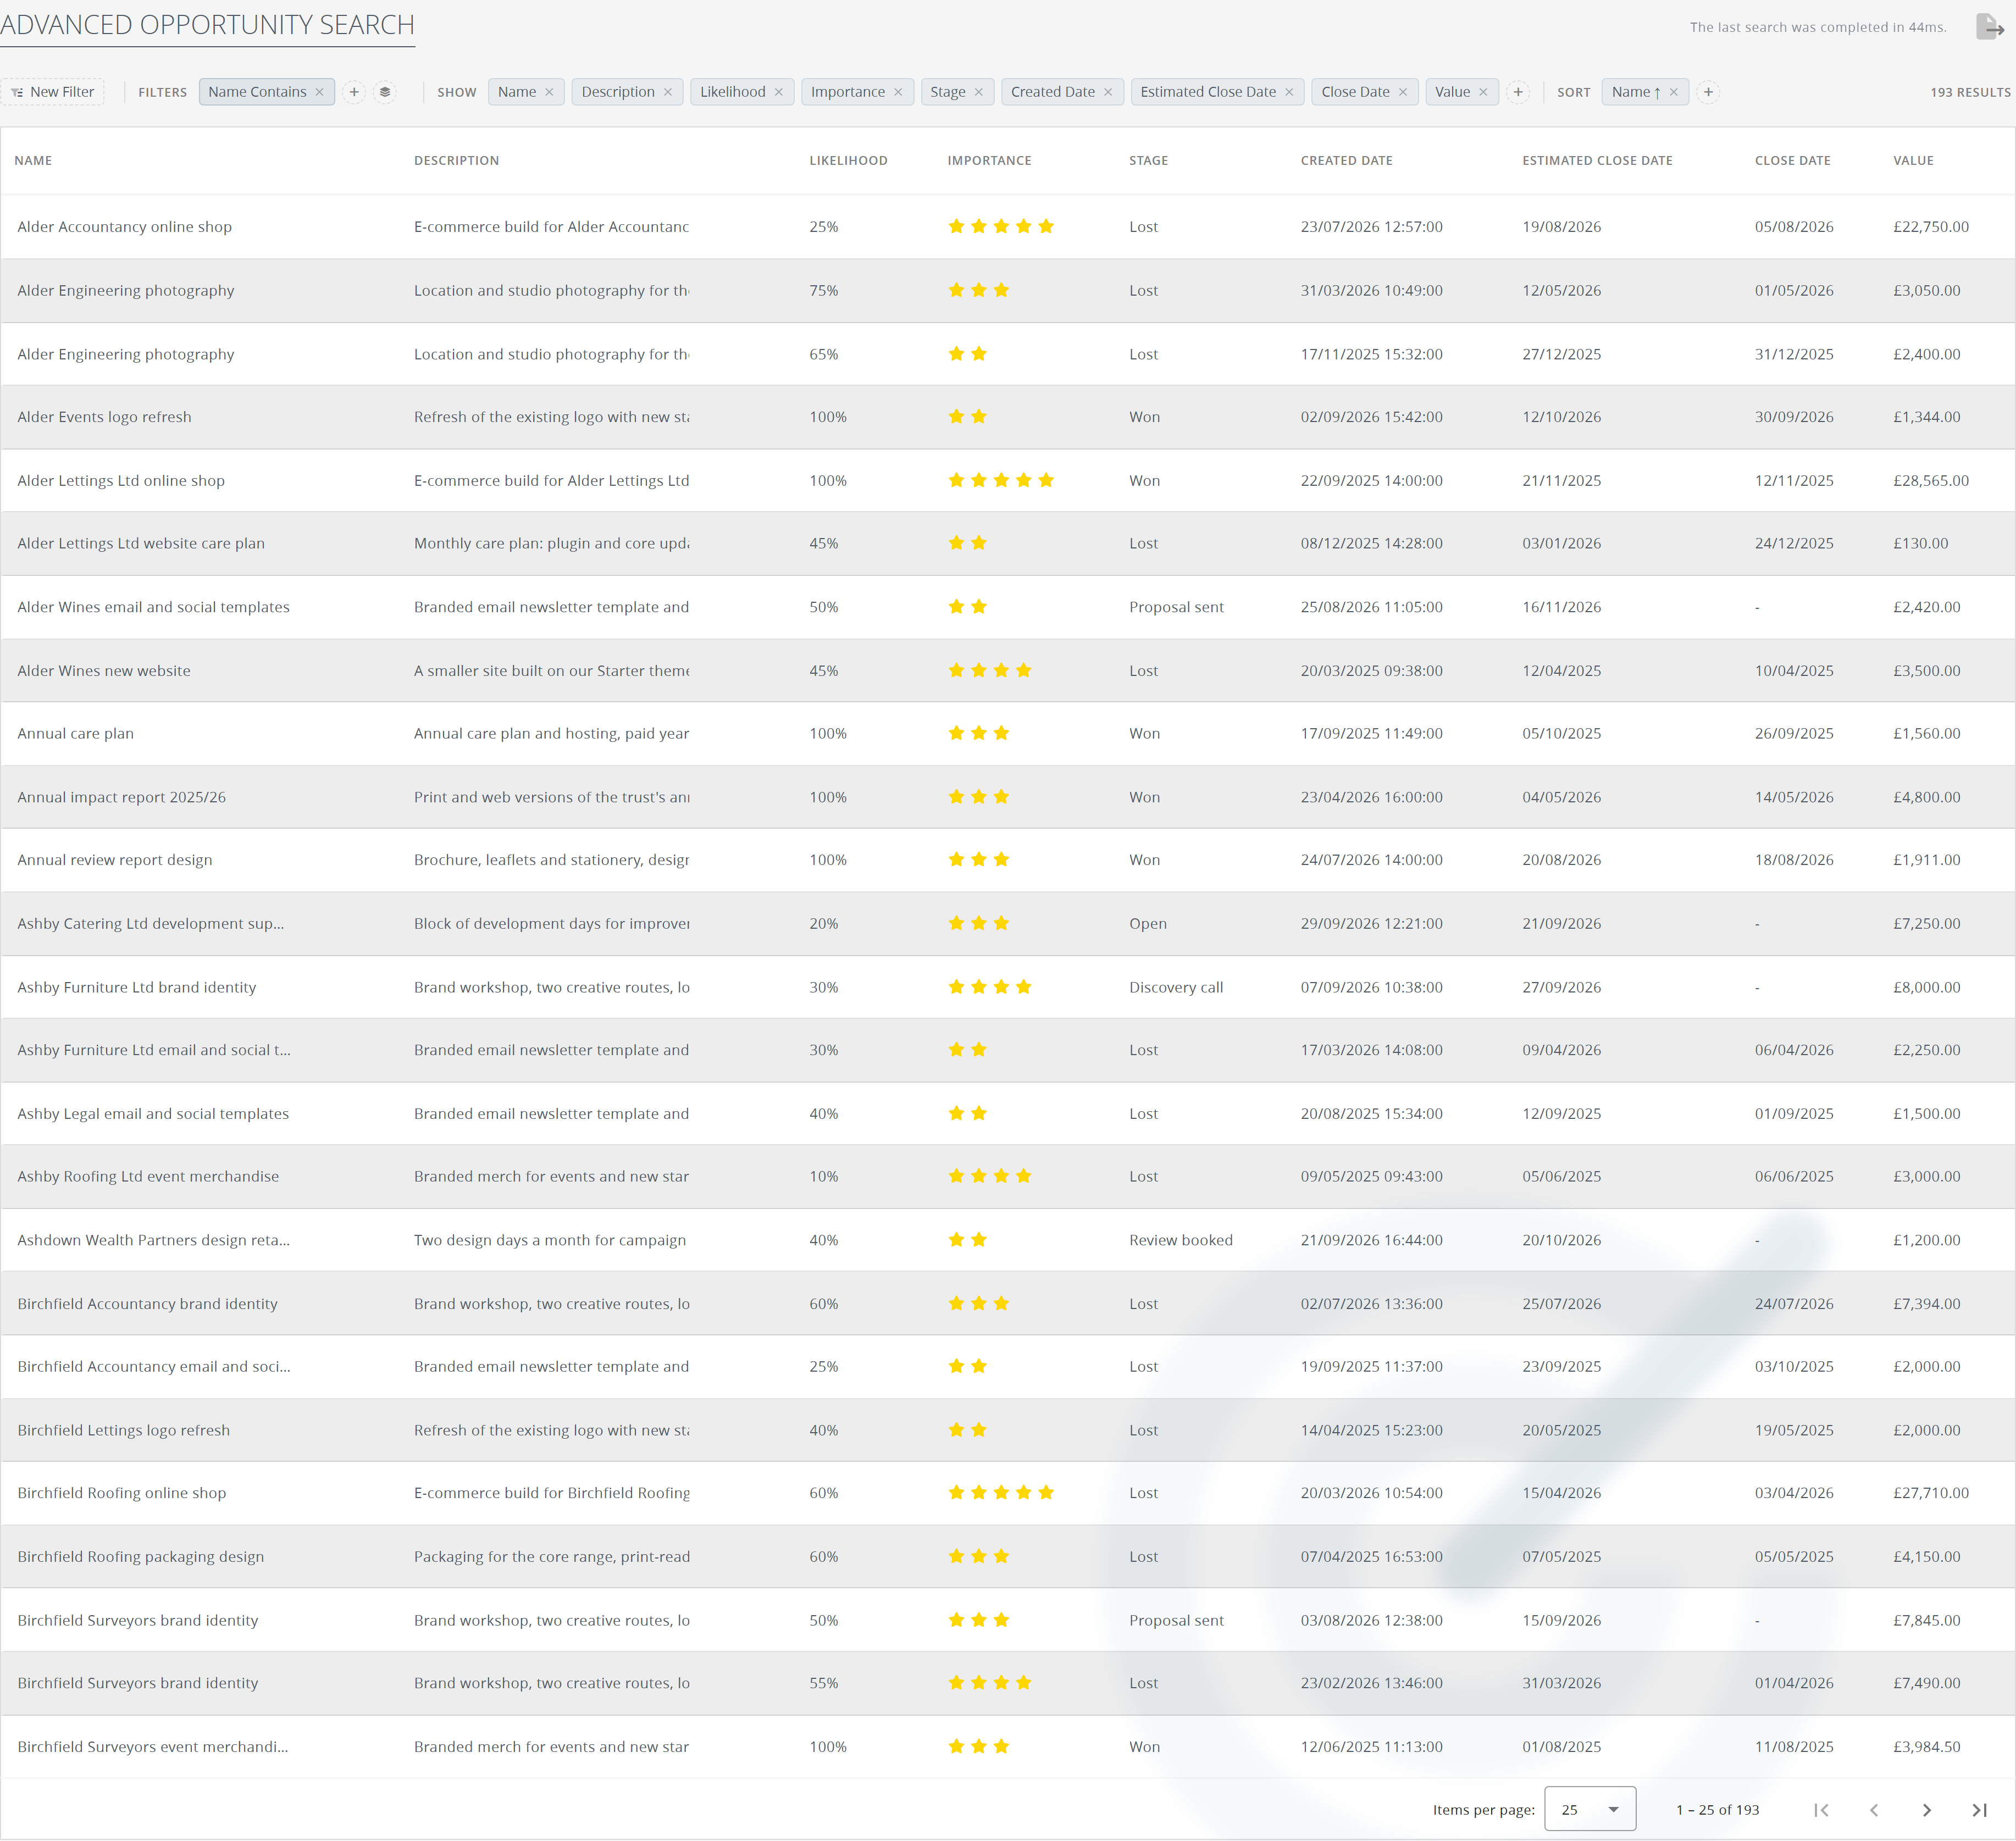Click the £28,565.00 value cell
This screenshot has height=1841, width=2016.
pos(1931,481)
